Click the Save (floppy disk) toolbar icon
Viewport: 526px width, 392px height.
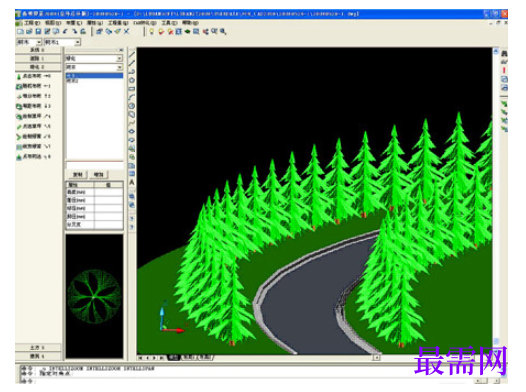click(x=38, y=32)
